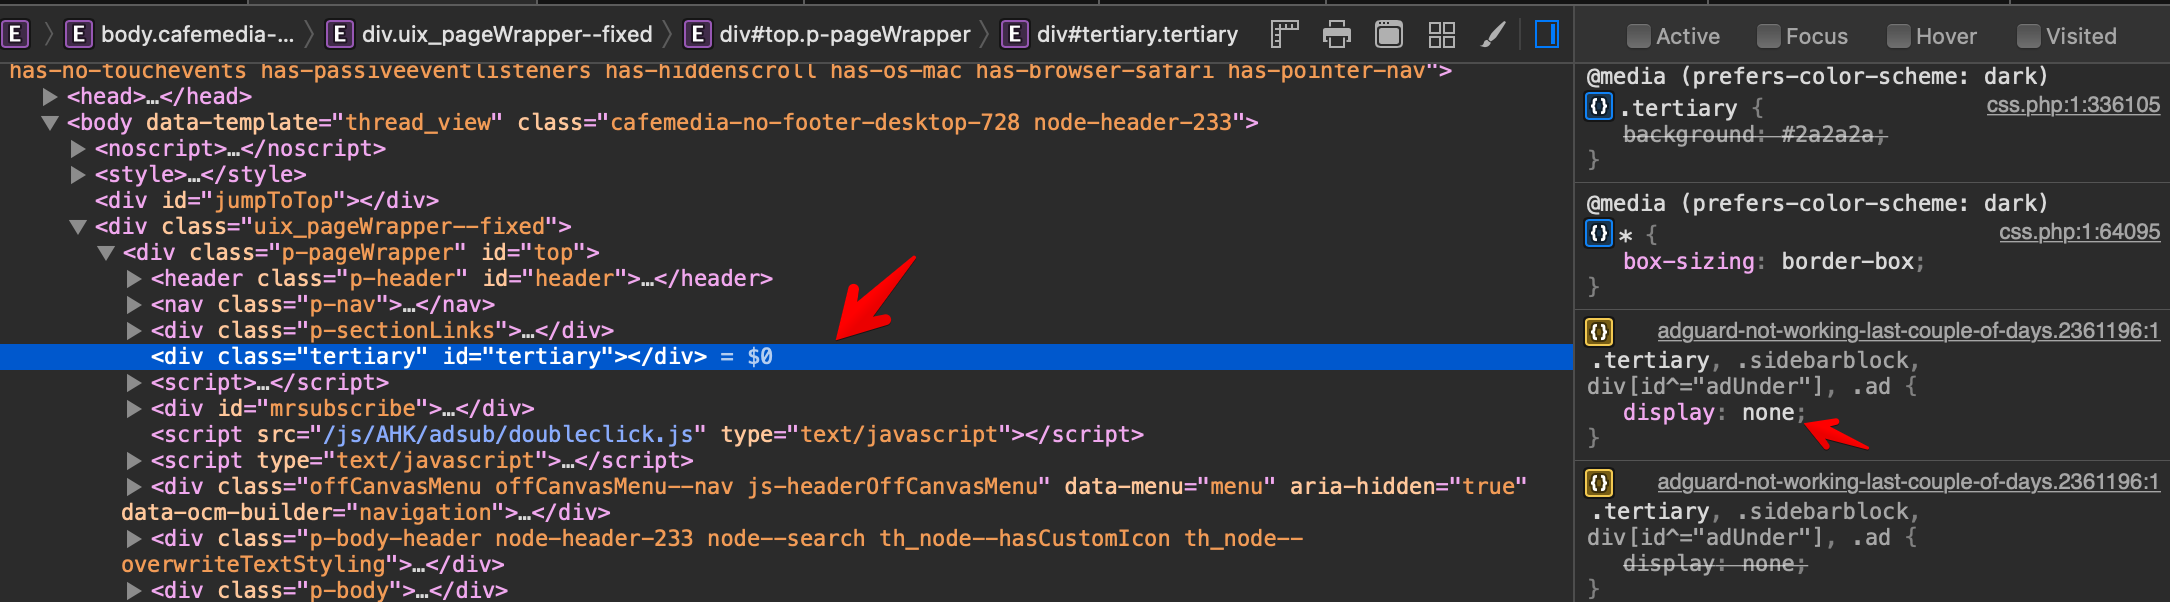This screenshot has height=602, width=2170.
Task: Click the grid overlay four-squares icon
Action: point(1441,35)
